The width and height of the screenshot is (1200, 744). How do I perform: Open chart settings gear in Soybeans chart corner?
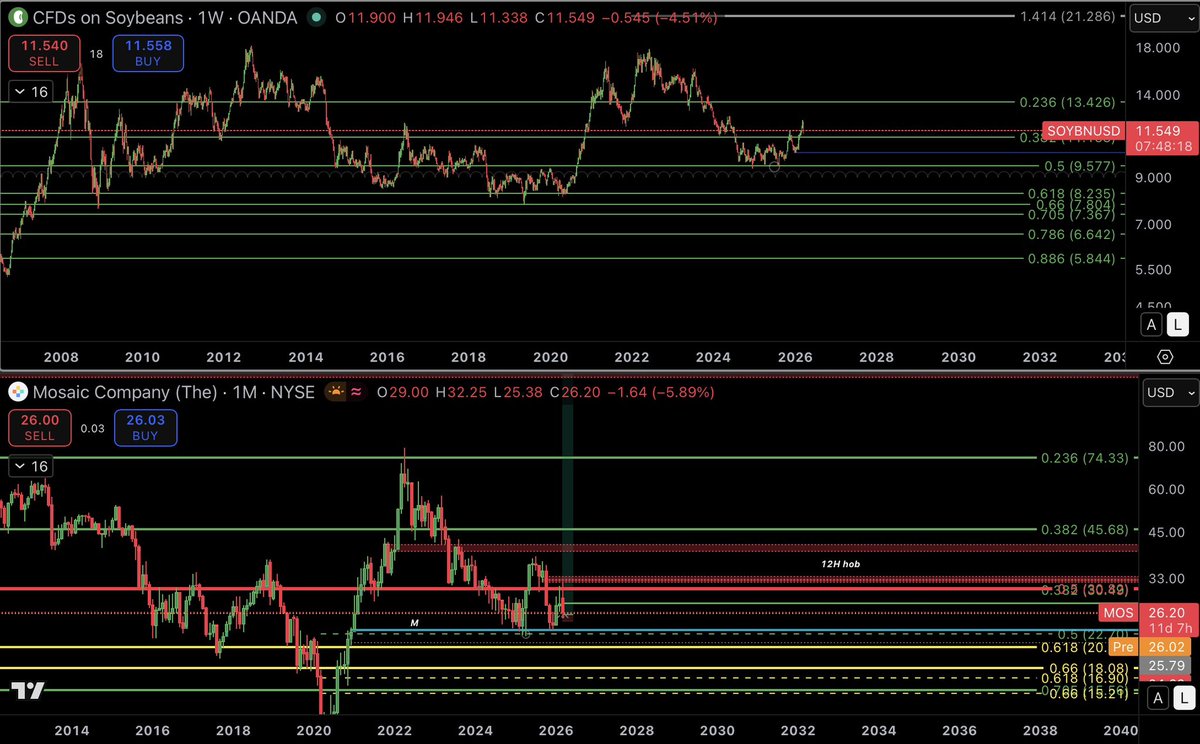click(x=1164, y=356)
